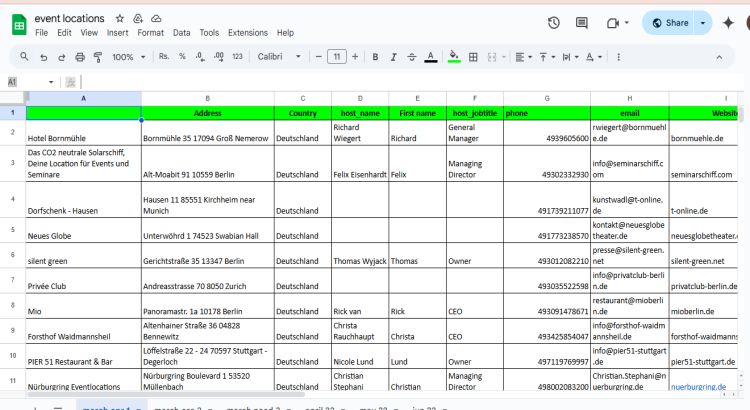The image size is (750, 410).
Task: Edit the font size field
Action: point(337,56)
